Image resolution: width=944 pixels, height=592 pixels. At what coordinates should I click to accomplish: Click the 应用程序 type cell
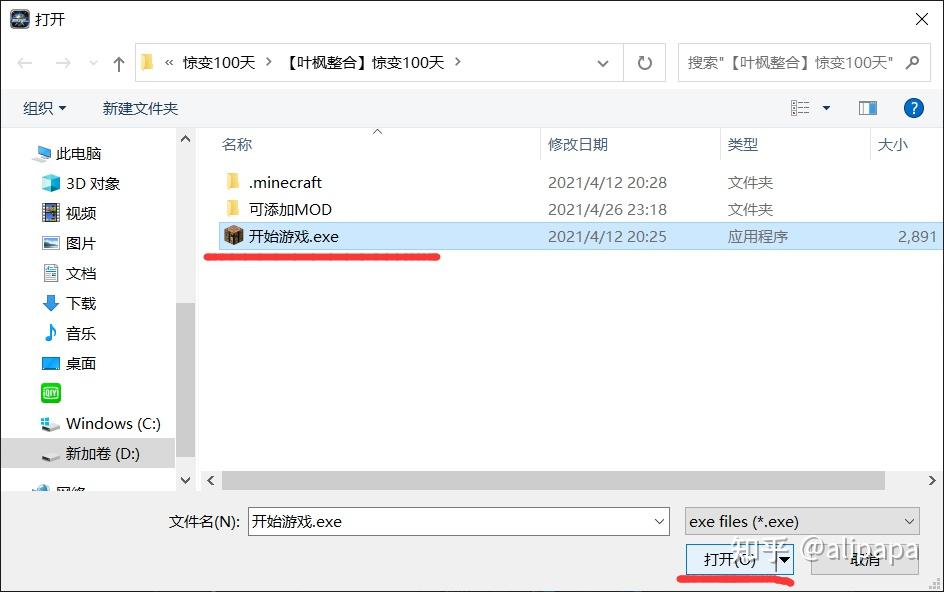click(757, 237)
